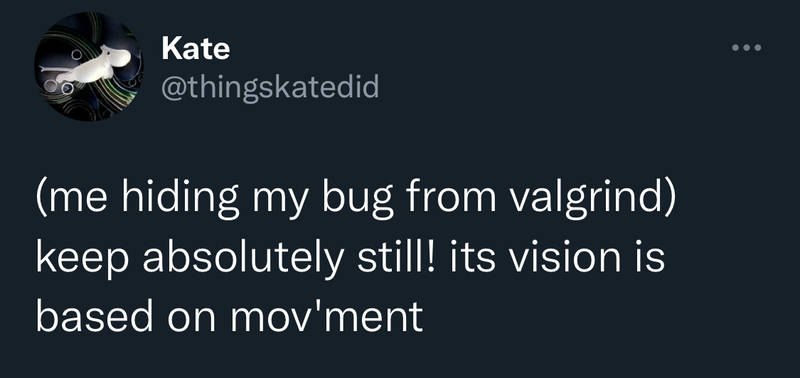This screenshot has height=378, width=800.
Task: Click the word "valgrind" in the tweet
Action: pyautogui.click(x=592, y=196)
